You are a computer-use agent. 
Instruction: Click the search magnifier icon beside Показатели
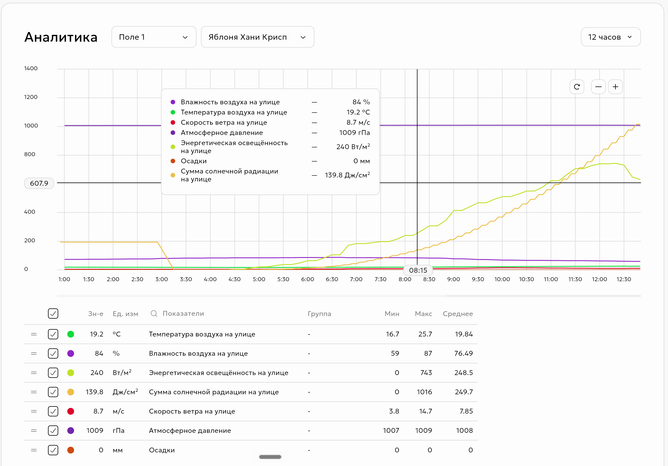pyautogui.click(x=154, y=314)
